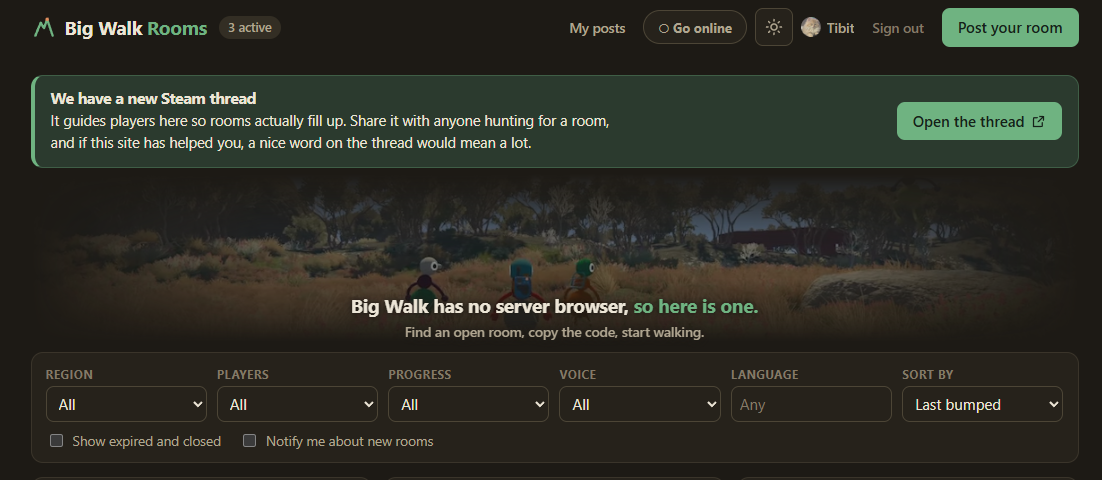Enable Notify me about new rooms checkbox

point(249,441)
